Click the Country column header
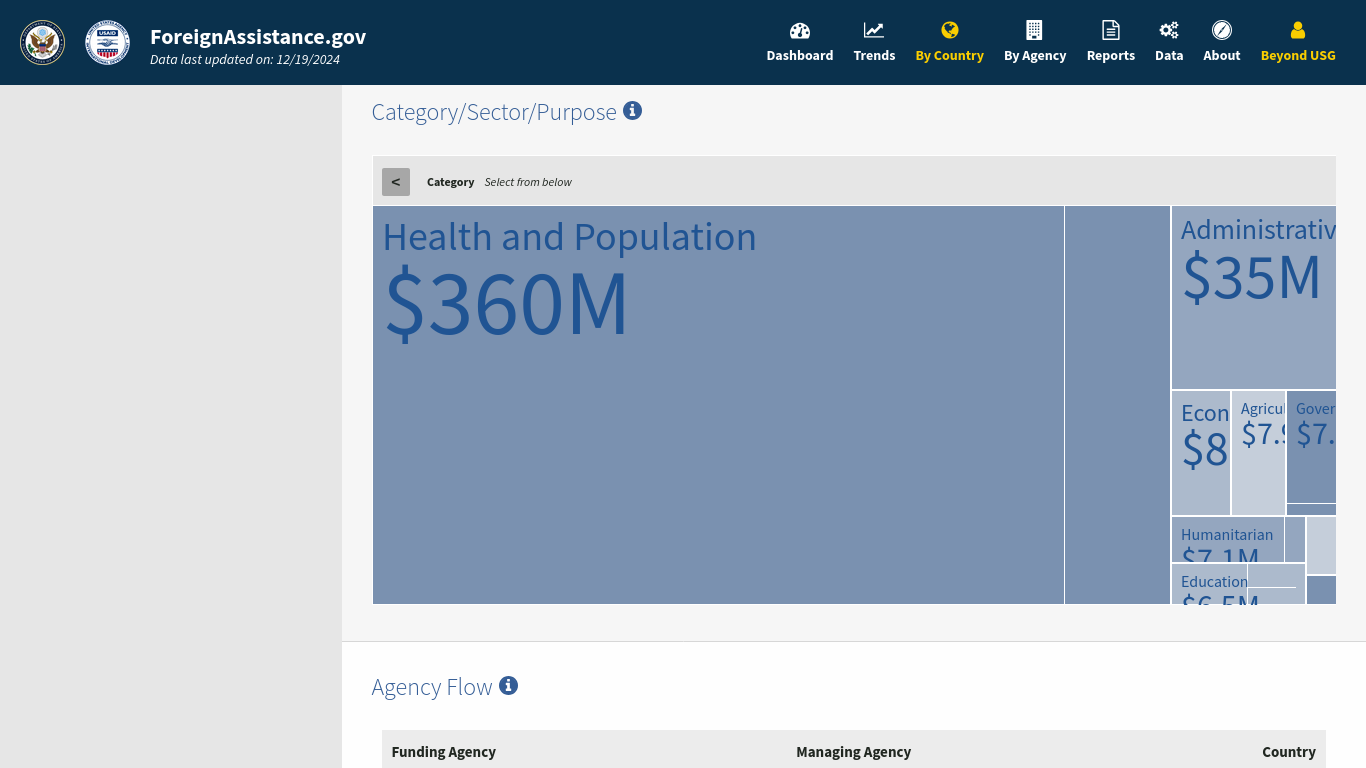 tap(1289, 752)
